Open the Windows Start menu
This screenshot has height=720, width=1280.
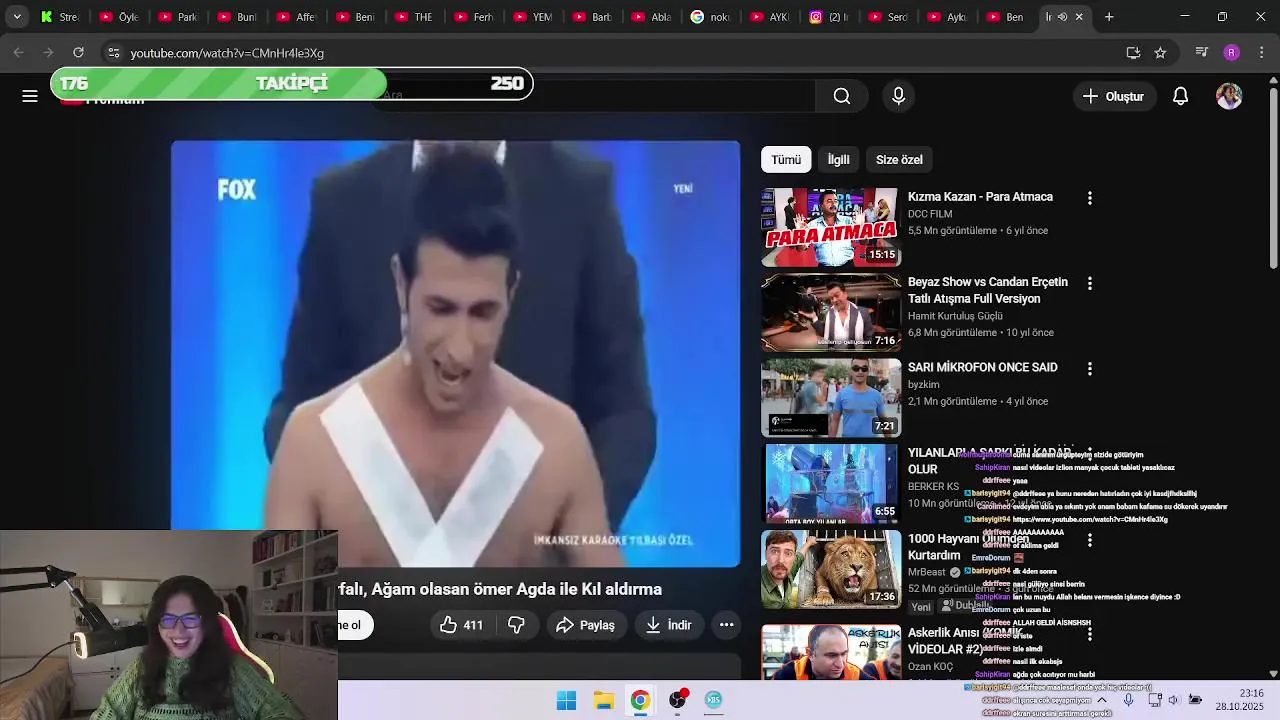tap(566, 700)
